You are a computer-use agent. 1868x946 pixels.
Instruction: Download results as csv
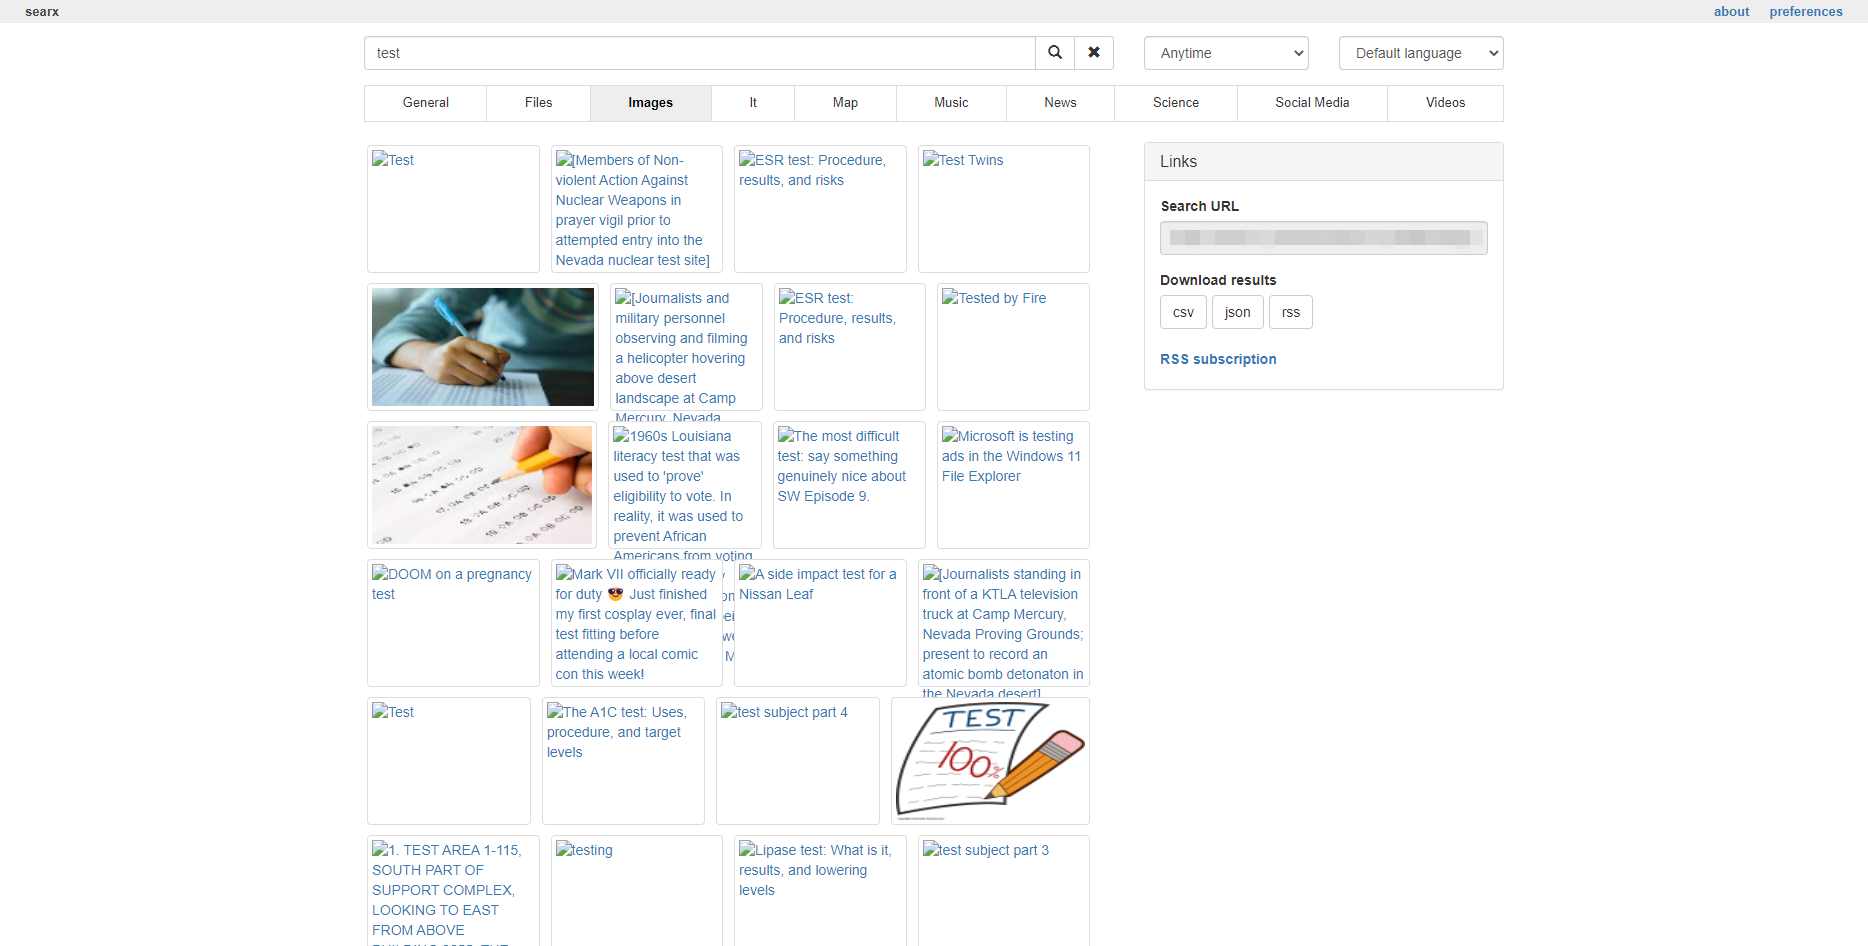click(x=1183, y=311)
